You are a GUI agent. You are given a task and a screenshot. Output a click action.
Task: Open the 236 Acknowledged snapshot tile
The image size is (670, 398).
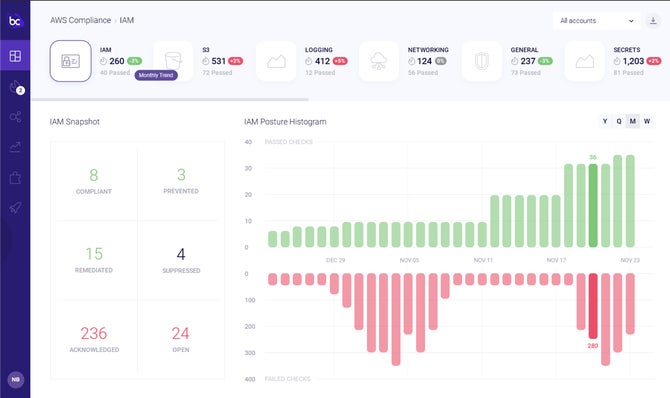point(94,339)
